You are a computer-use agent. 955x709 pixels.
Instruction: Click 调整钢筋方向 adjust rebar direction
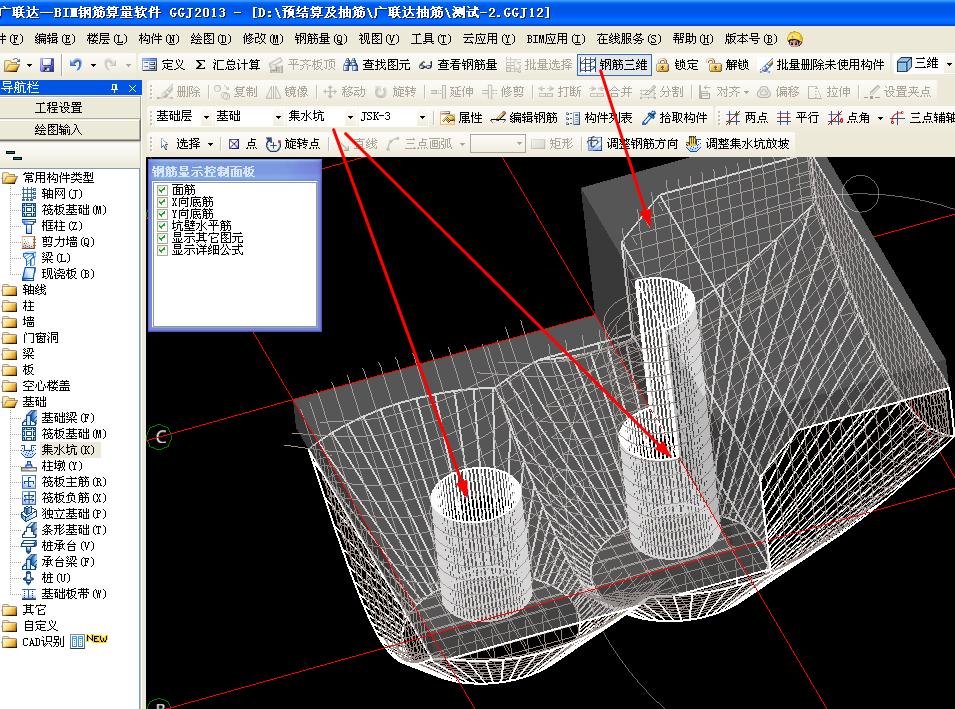(632, 144)
